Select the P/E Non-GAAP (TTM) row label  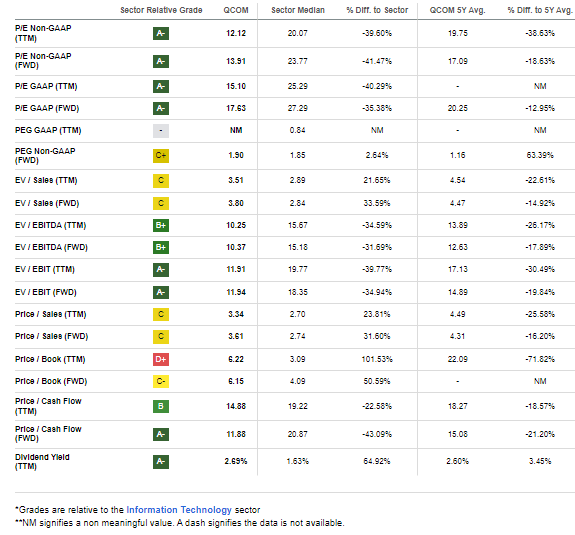43,33
